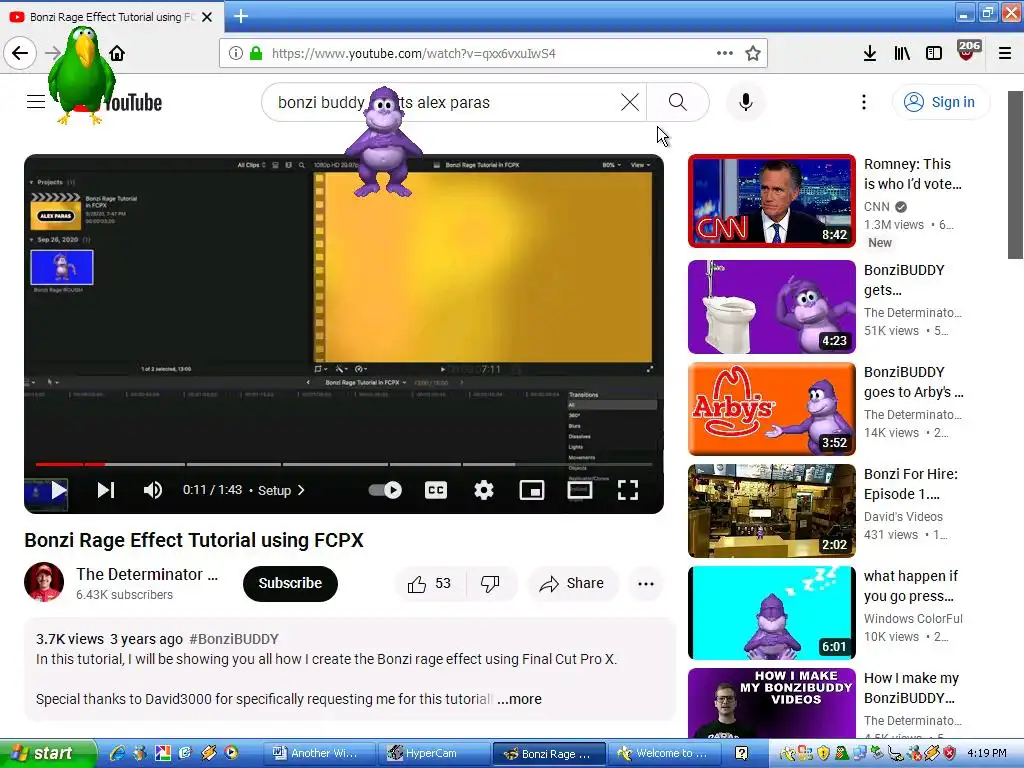Enter full screen on the player
1024x768 pixels.
pos(628,490)
